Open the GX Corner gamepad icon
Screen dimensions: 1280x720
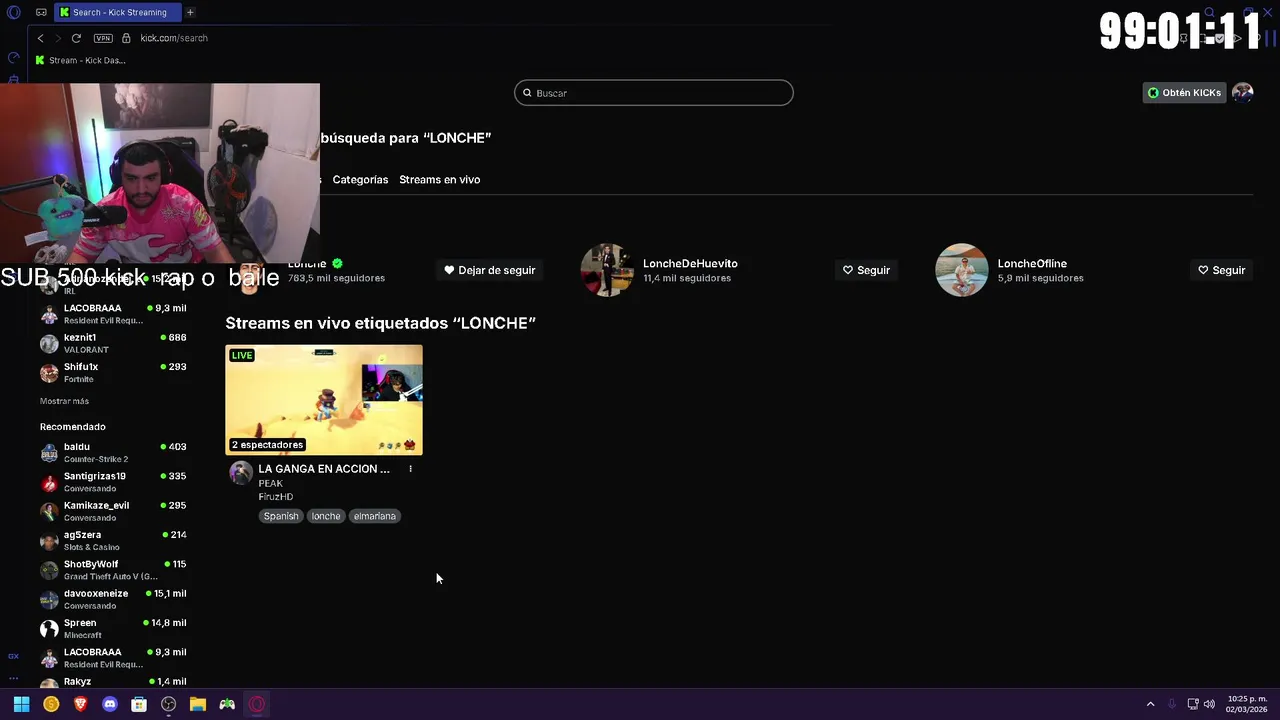(x=41, y=12)
